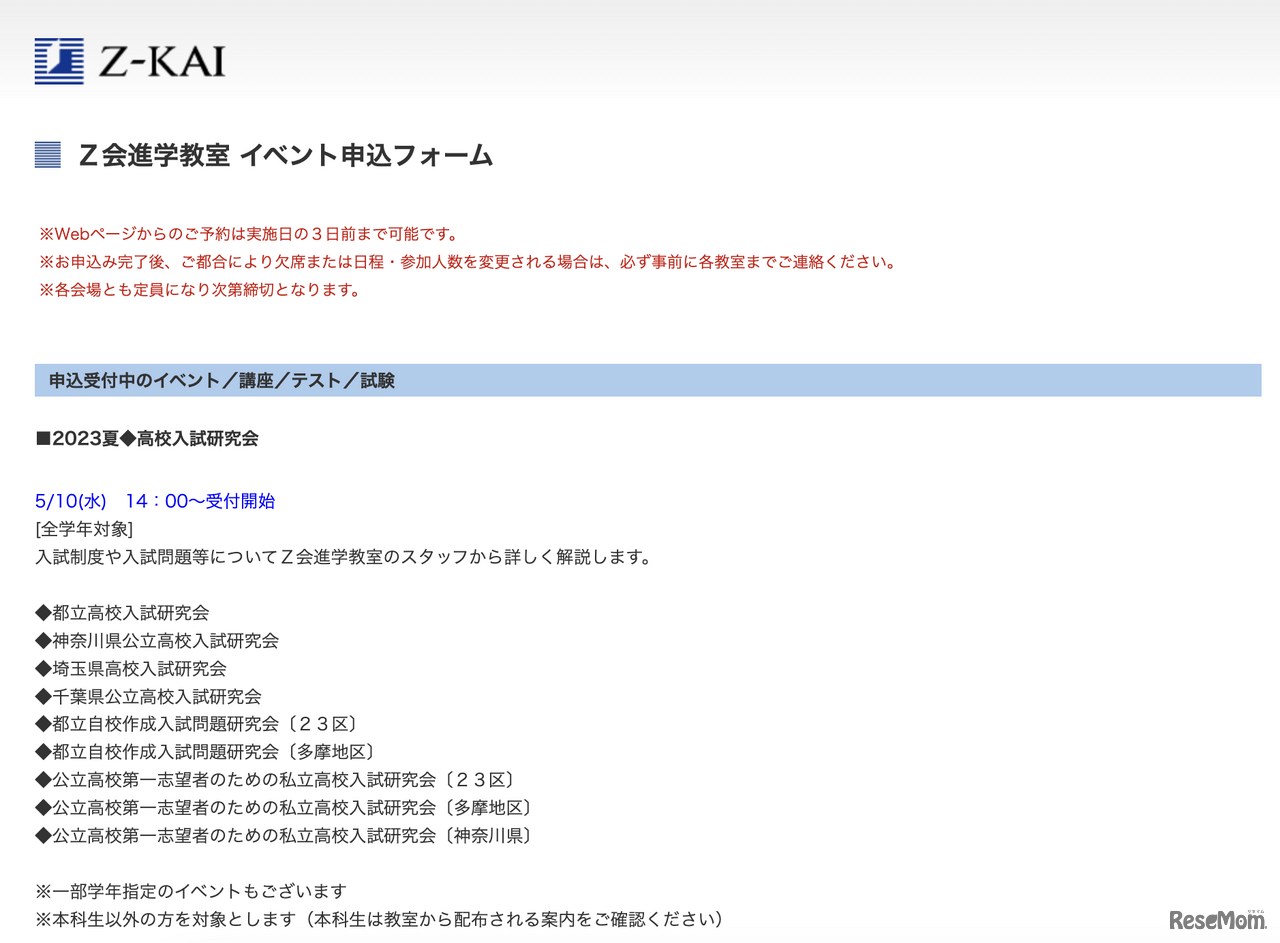Click the ■2023夏◆高校入試研究会 title
The image size is (1280, 943).
[145, 438]
